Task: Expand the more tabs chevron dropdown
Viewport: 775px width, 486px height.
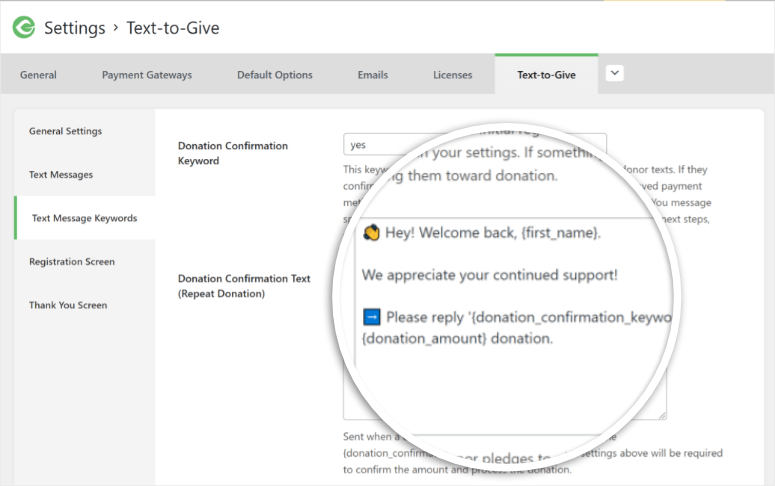Action: [x=614, y=73]
